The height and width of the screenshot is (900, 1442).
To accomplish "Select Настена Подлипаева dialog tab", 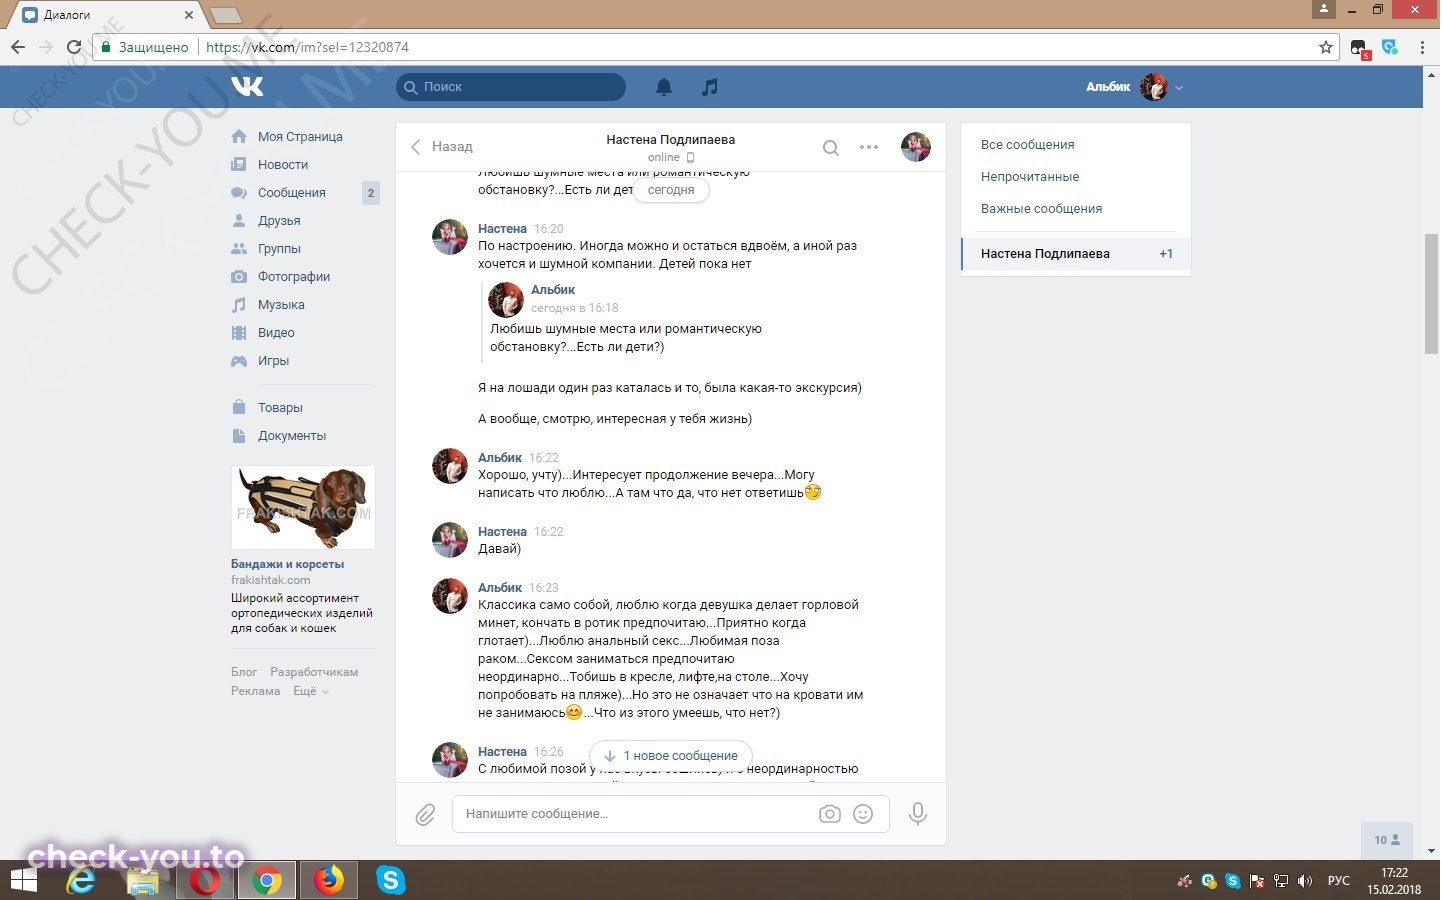I will [x=1076, y=254].
